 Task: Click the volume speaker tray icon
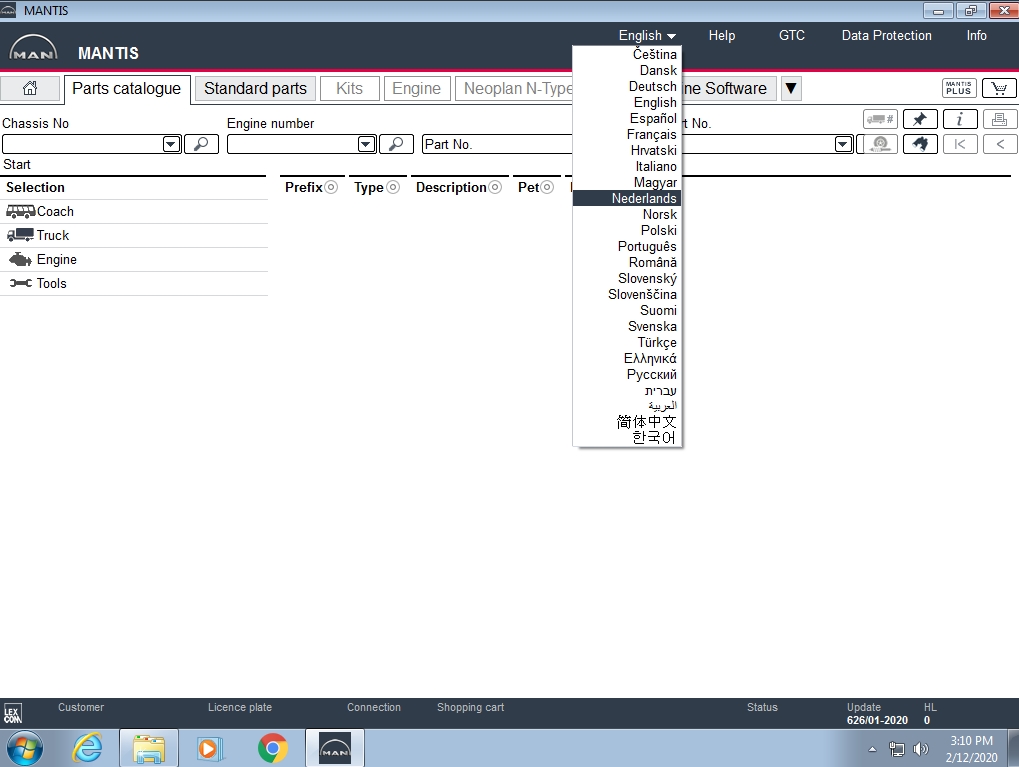[x=921, y=749]
